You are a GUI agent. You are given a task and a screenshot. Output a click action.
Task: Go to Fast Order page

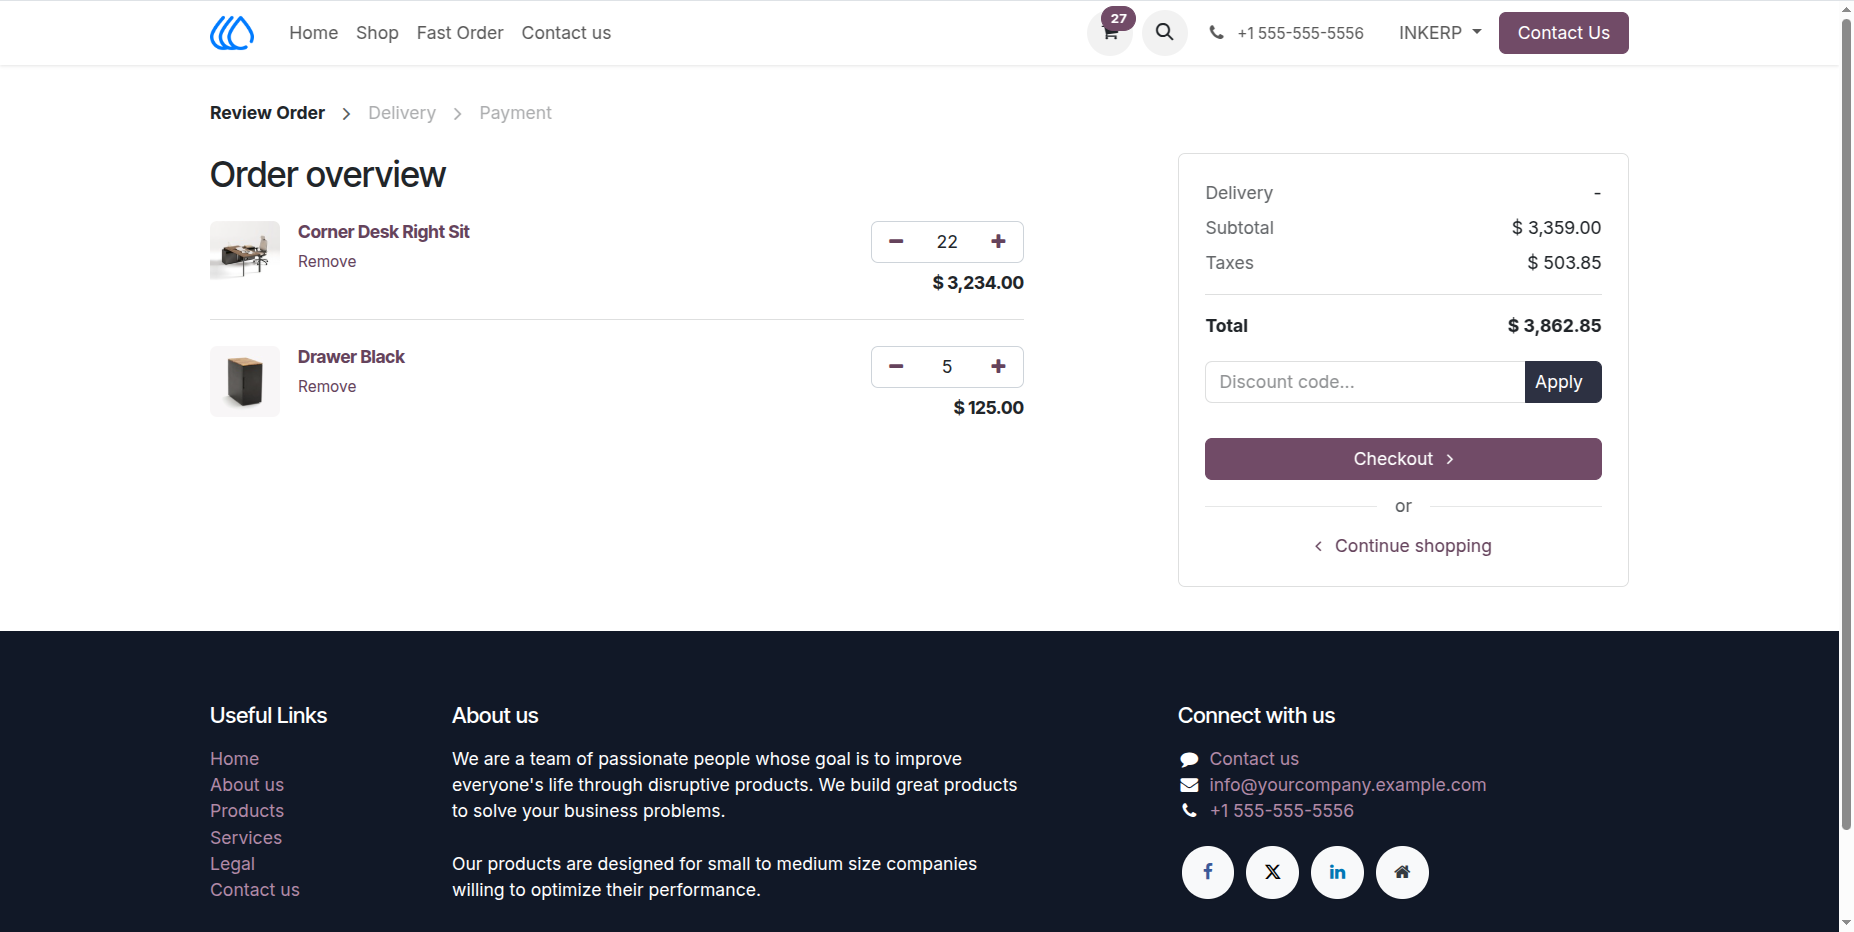[x=460, y=33]
